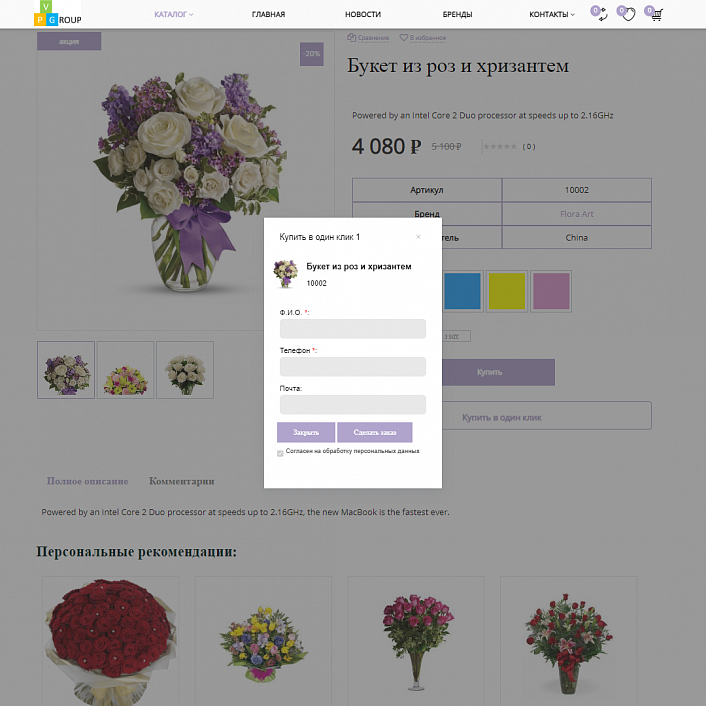Click the -20% discount badge
706x706 pixels.
pos(312,54)
